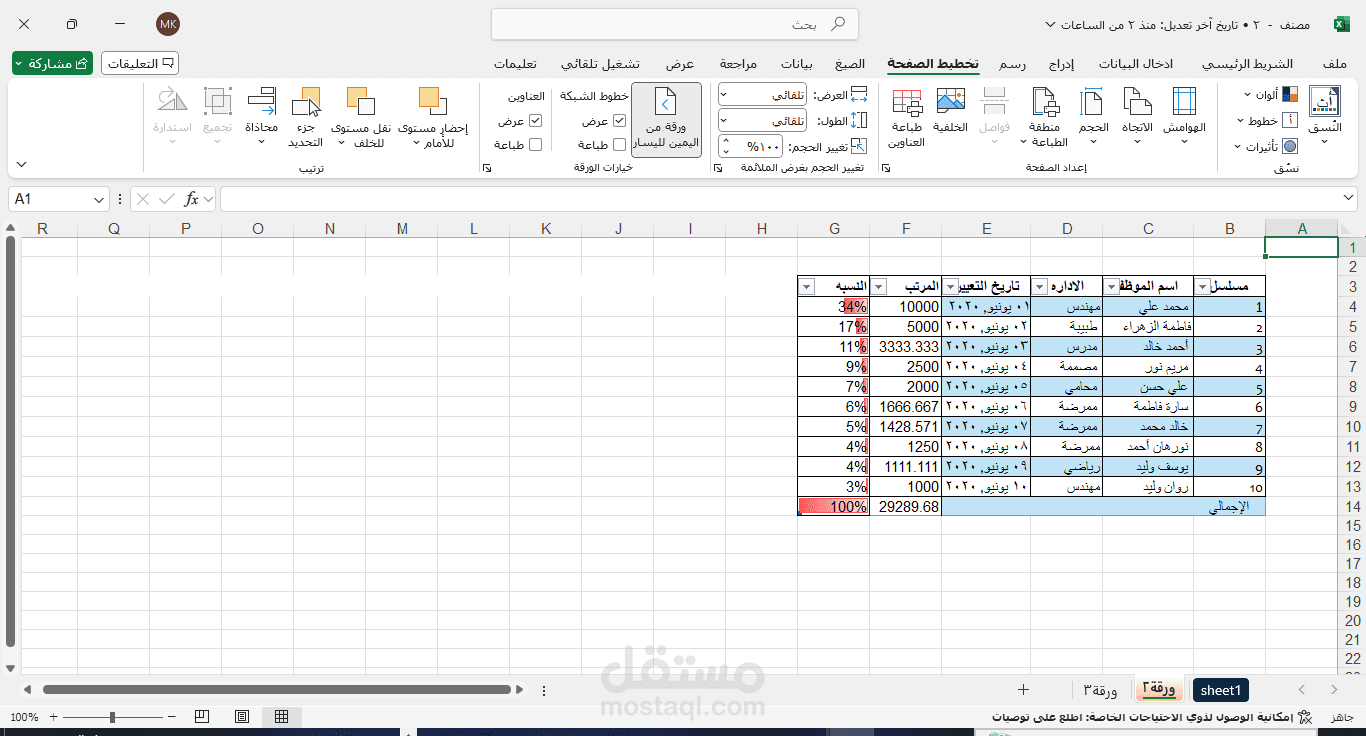Toggle Sheet Right-to-Left (ورقة من اليمين لليسار)
The width and height of the screenshot is (1366, 736).
click(666, 120)
